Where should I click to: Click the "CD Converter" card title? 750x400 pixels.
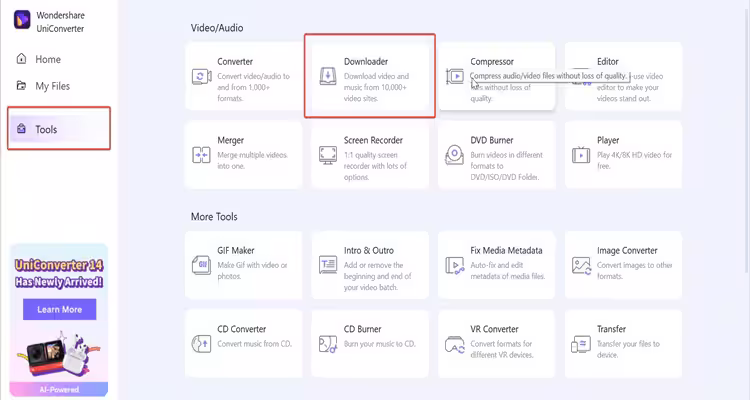click(x=242, y=329)
